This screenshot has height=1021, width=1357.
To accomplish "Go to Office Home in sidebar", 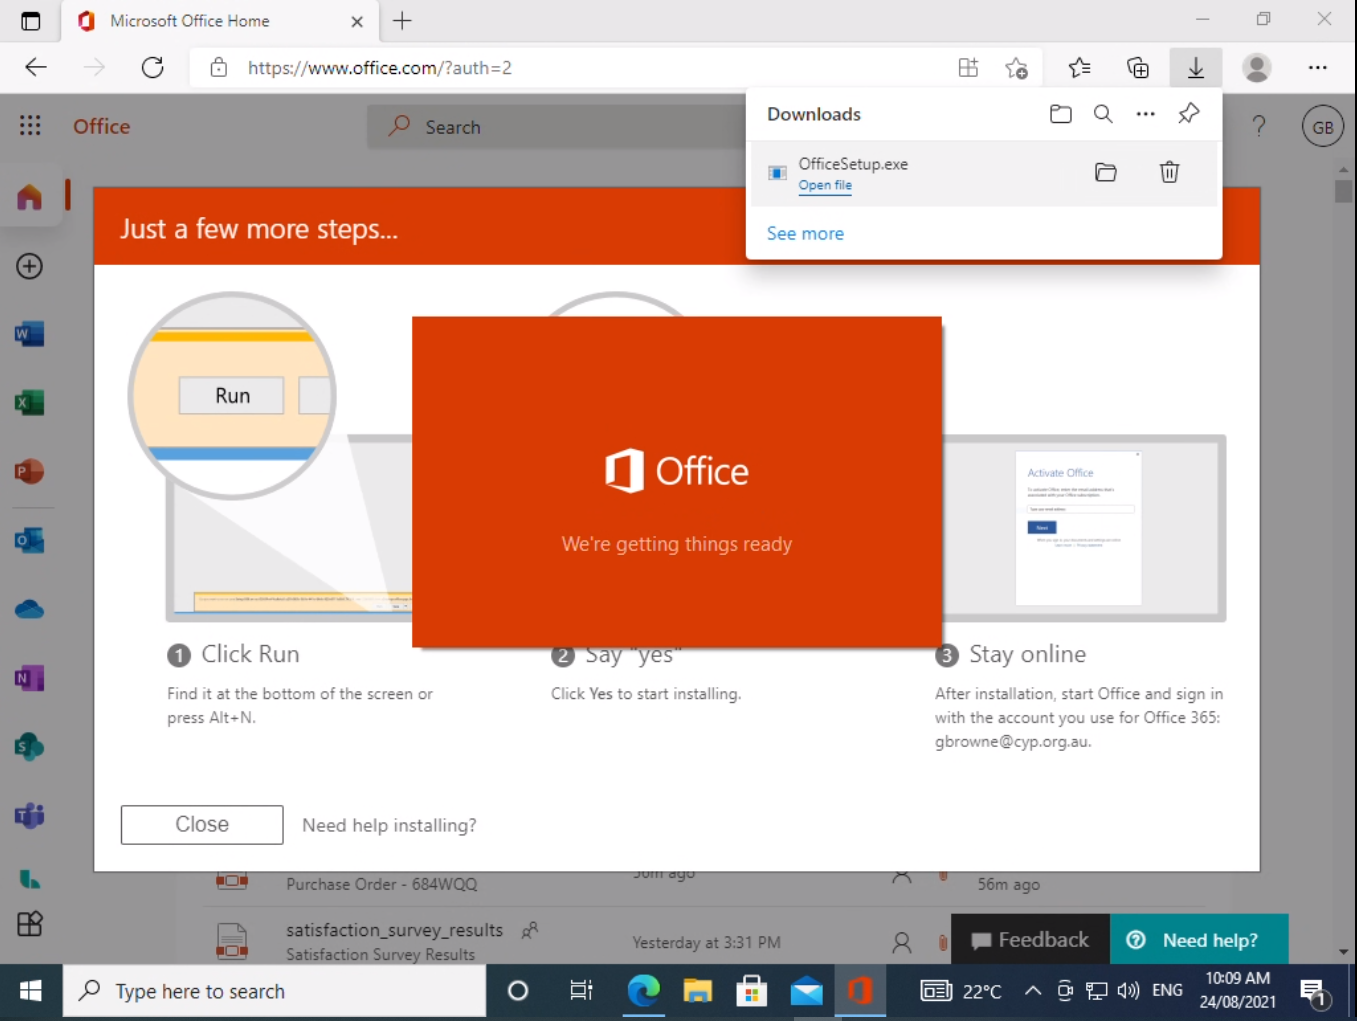I will (x=30, y=197).
